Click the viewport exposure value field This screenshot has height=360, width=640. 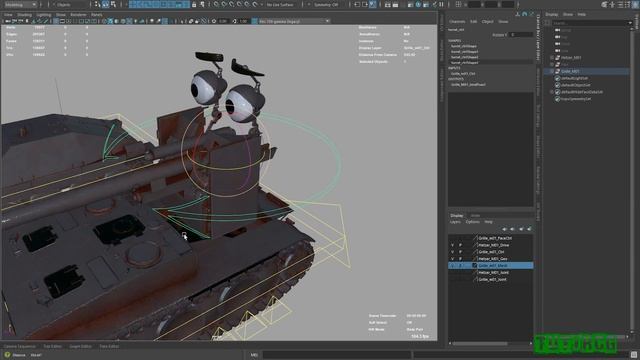tap(223, 21)
